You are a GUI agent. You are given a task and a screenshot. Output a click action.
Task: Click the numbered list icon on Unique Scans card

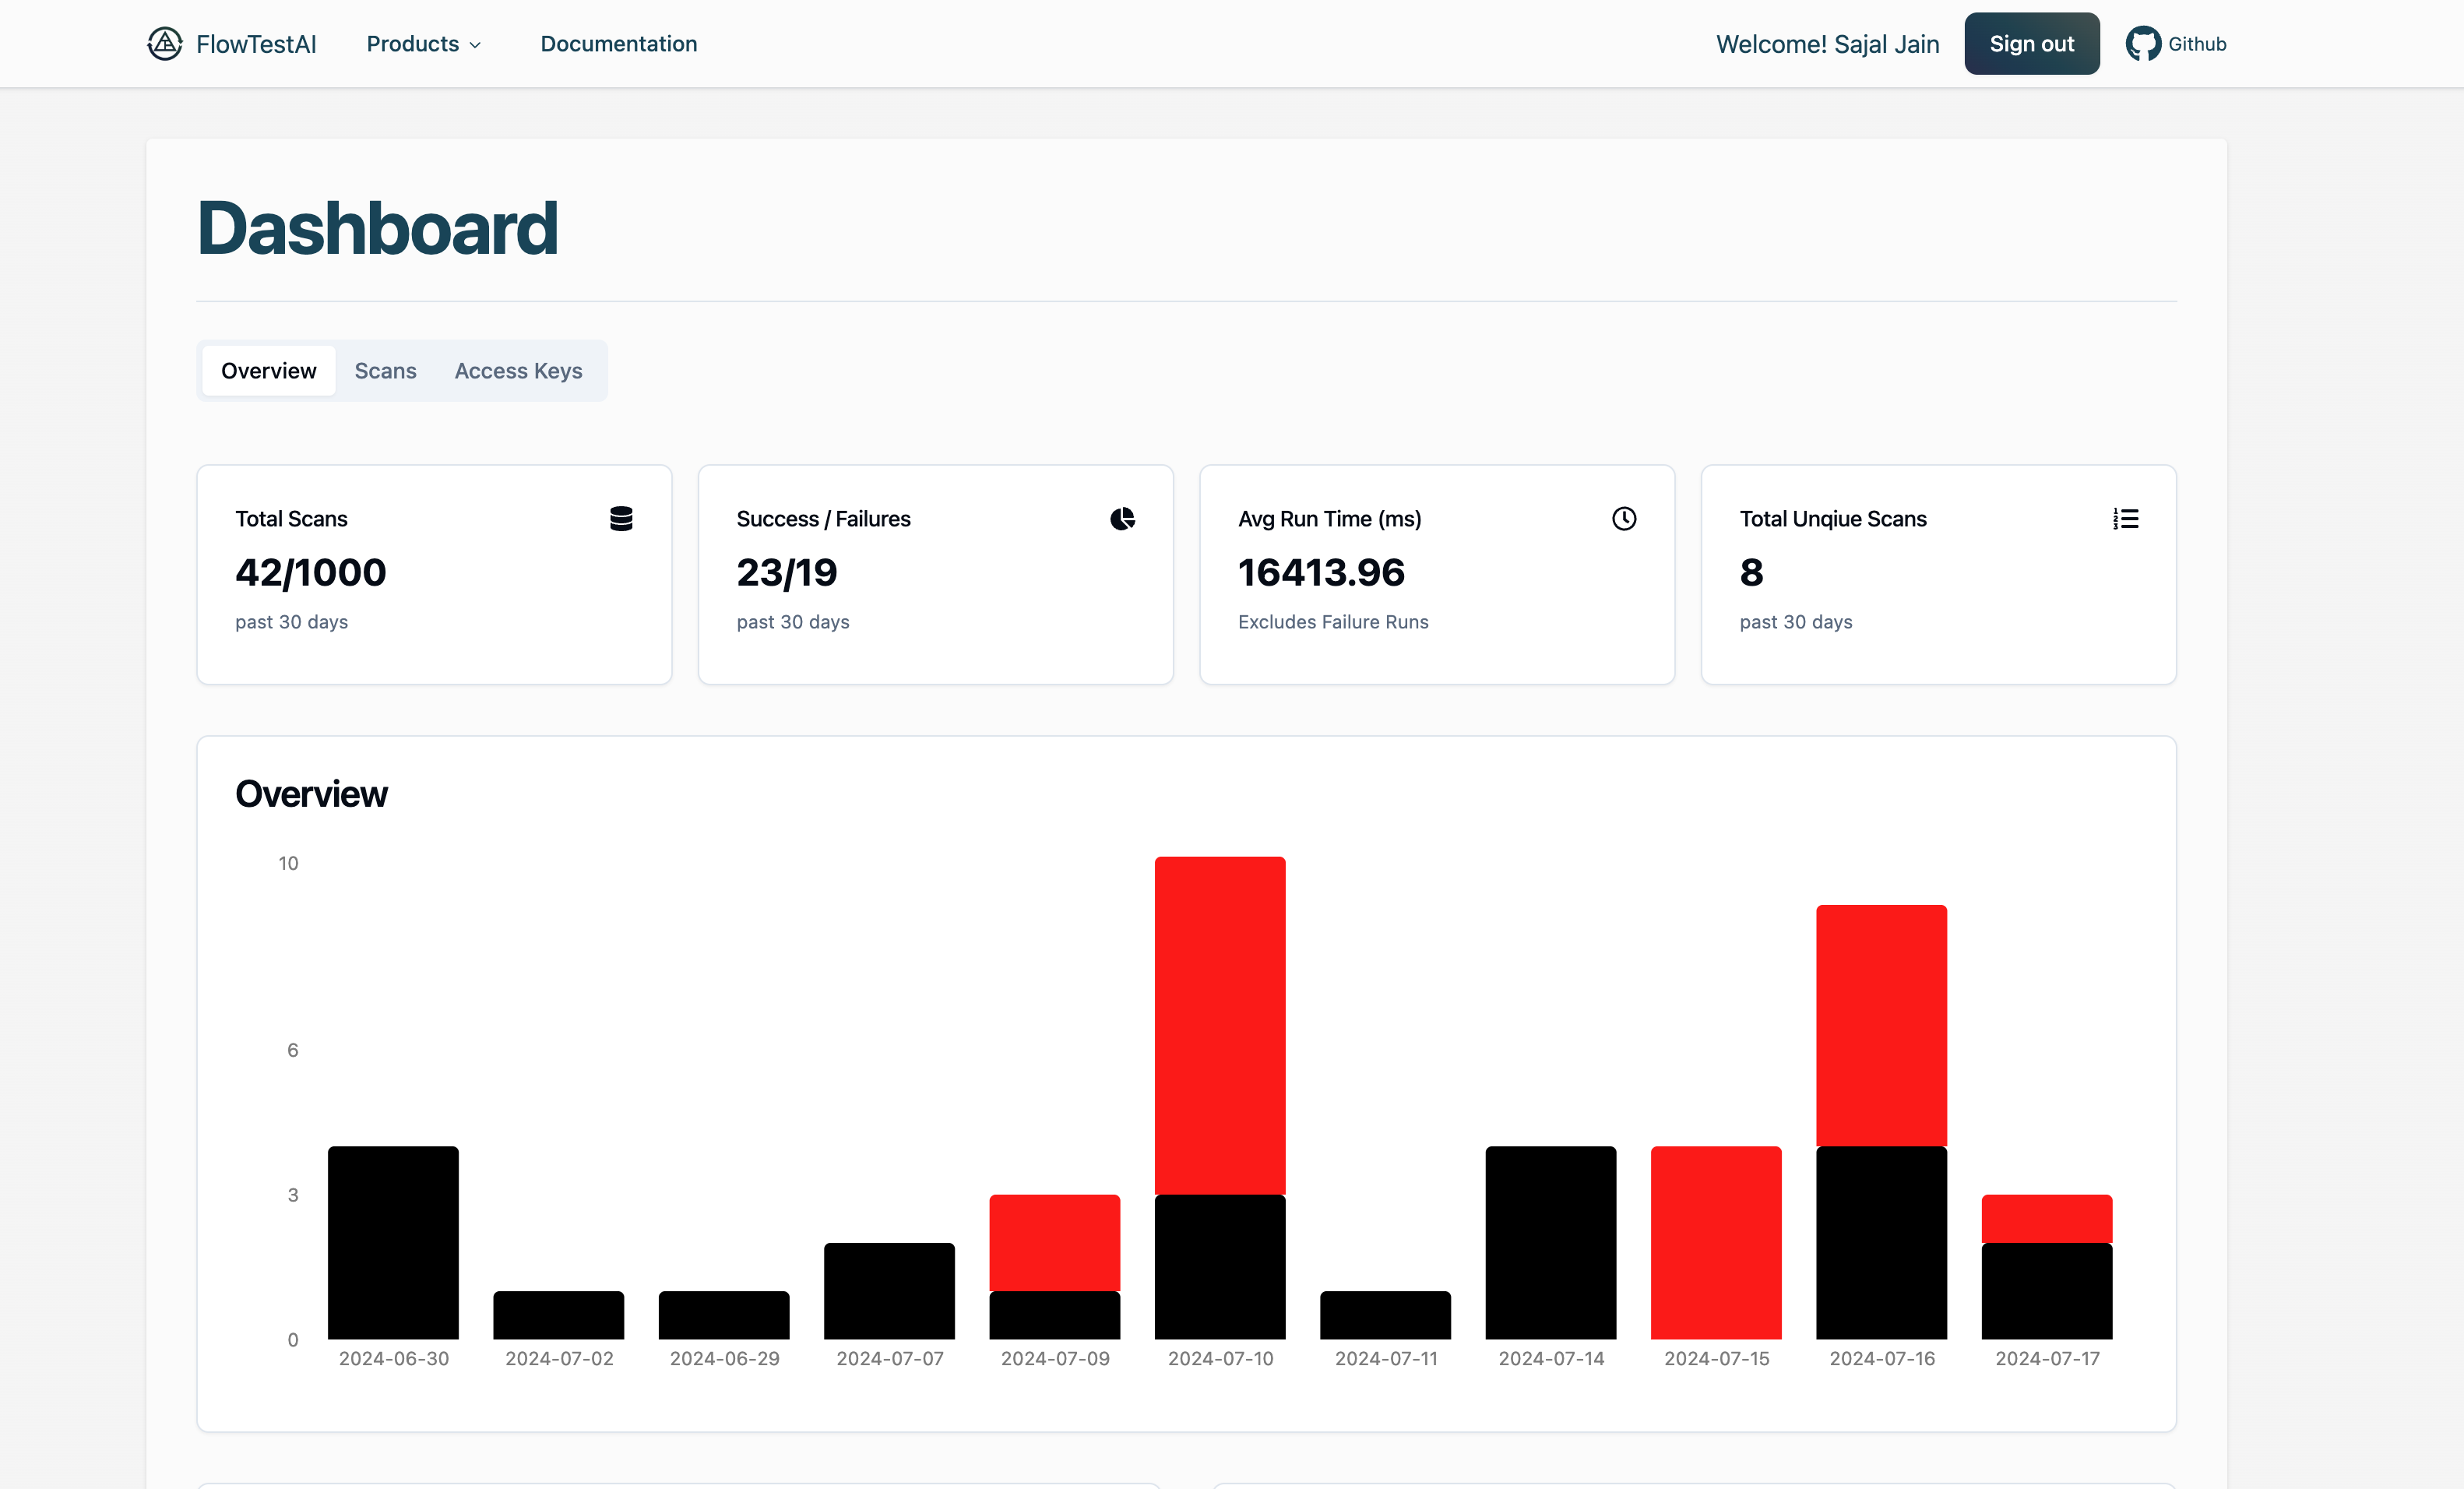[2125, 518]
